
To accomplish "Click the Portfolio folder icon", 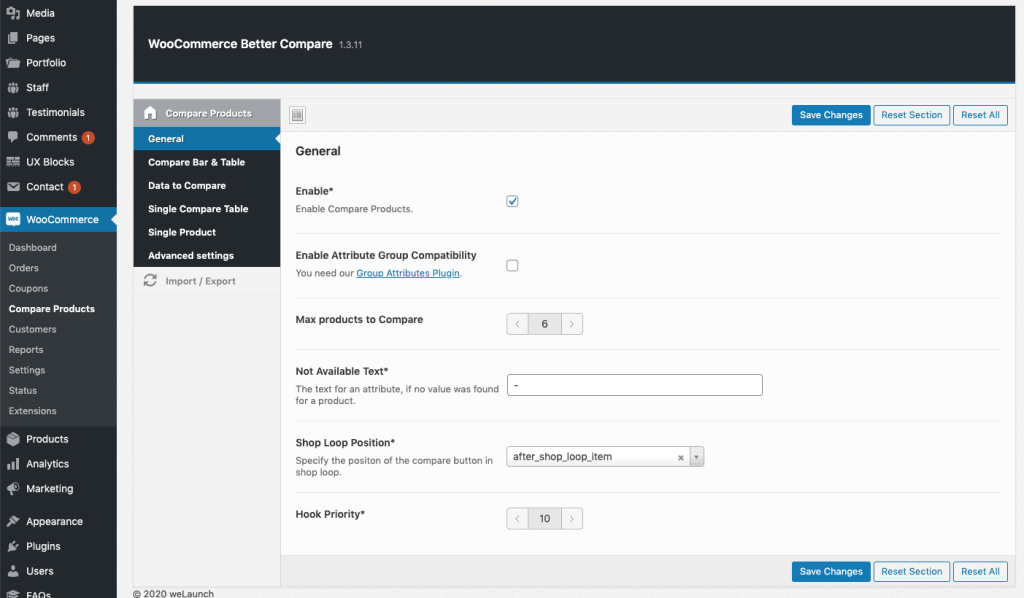I will (13, 63).
